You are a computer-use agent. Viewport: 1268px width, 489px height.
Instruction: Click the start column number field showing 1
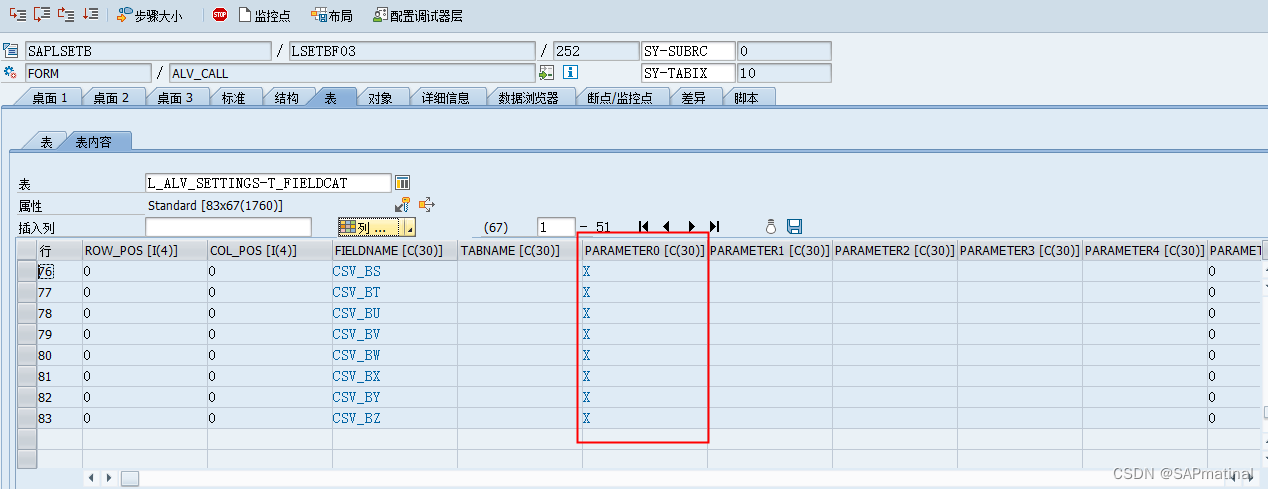click(556, 227)
